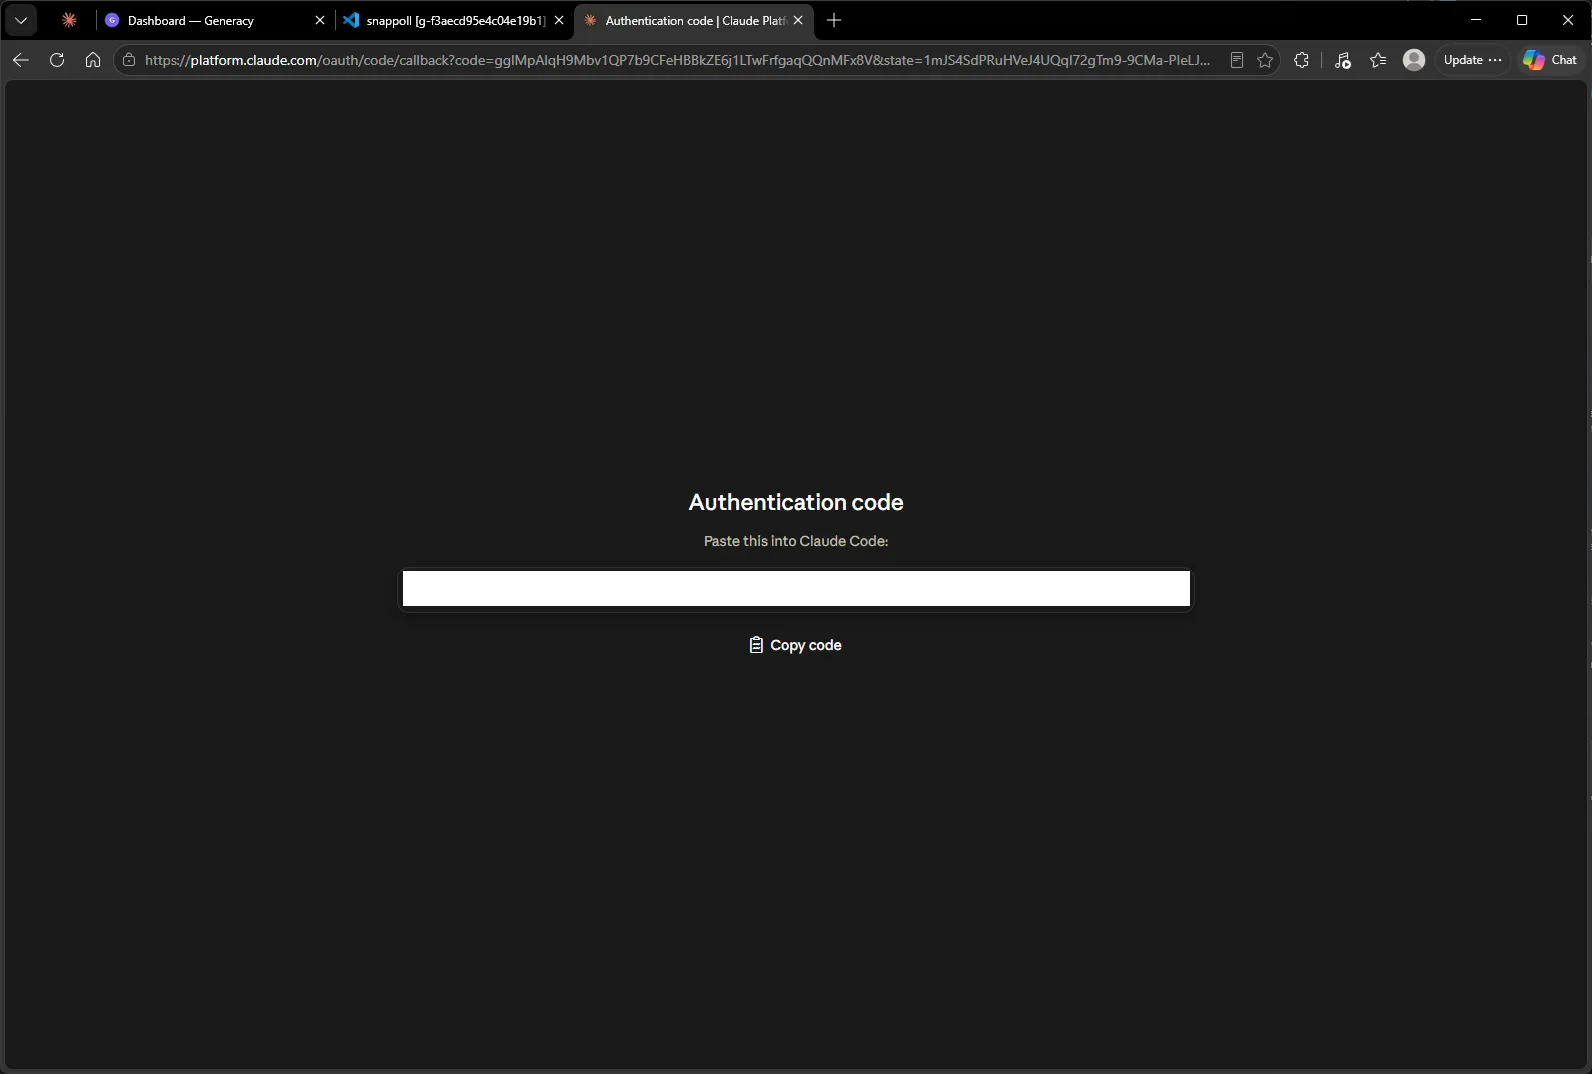This screenshot has width=1592, height=1074.
Task: Click 'Paste this into Claude Code:' text
Action: click(x=796, y=541)
